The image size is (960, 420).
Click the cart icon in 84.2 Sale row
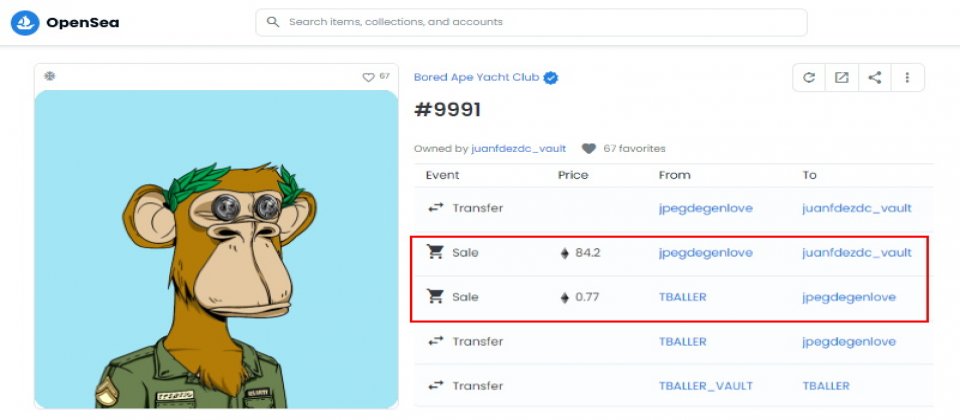(x=435, y=252)
